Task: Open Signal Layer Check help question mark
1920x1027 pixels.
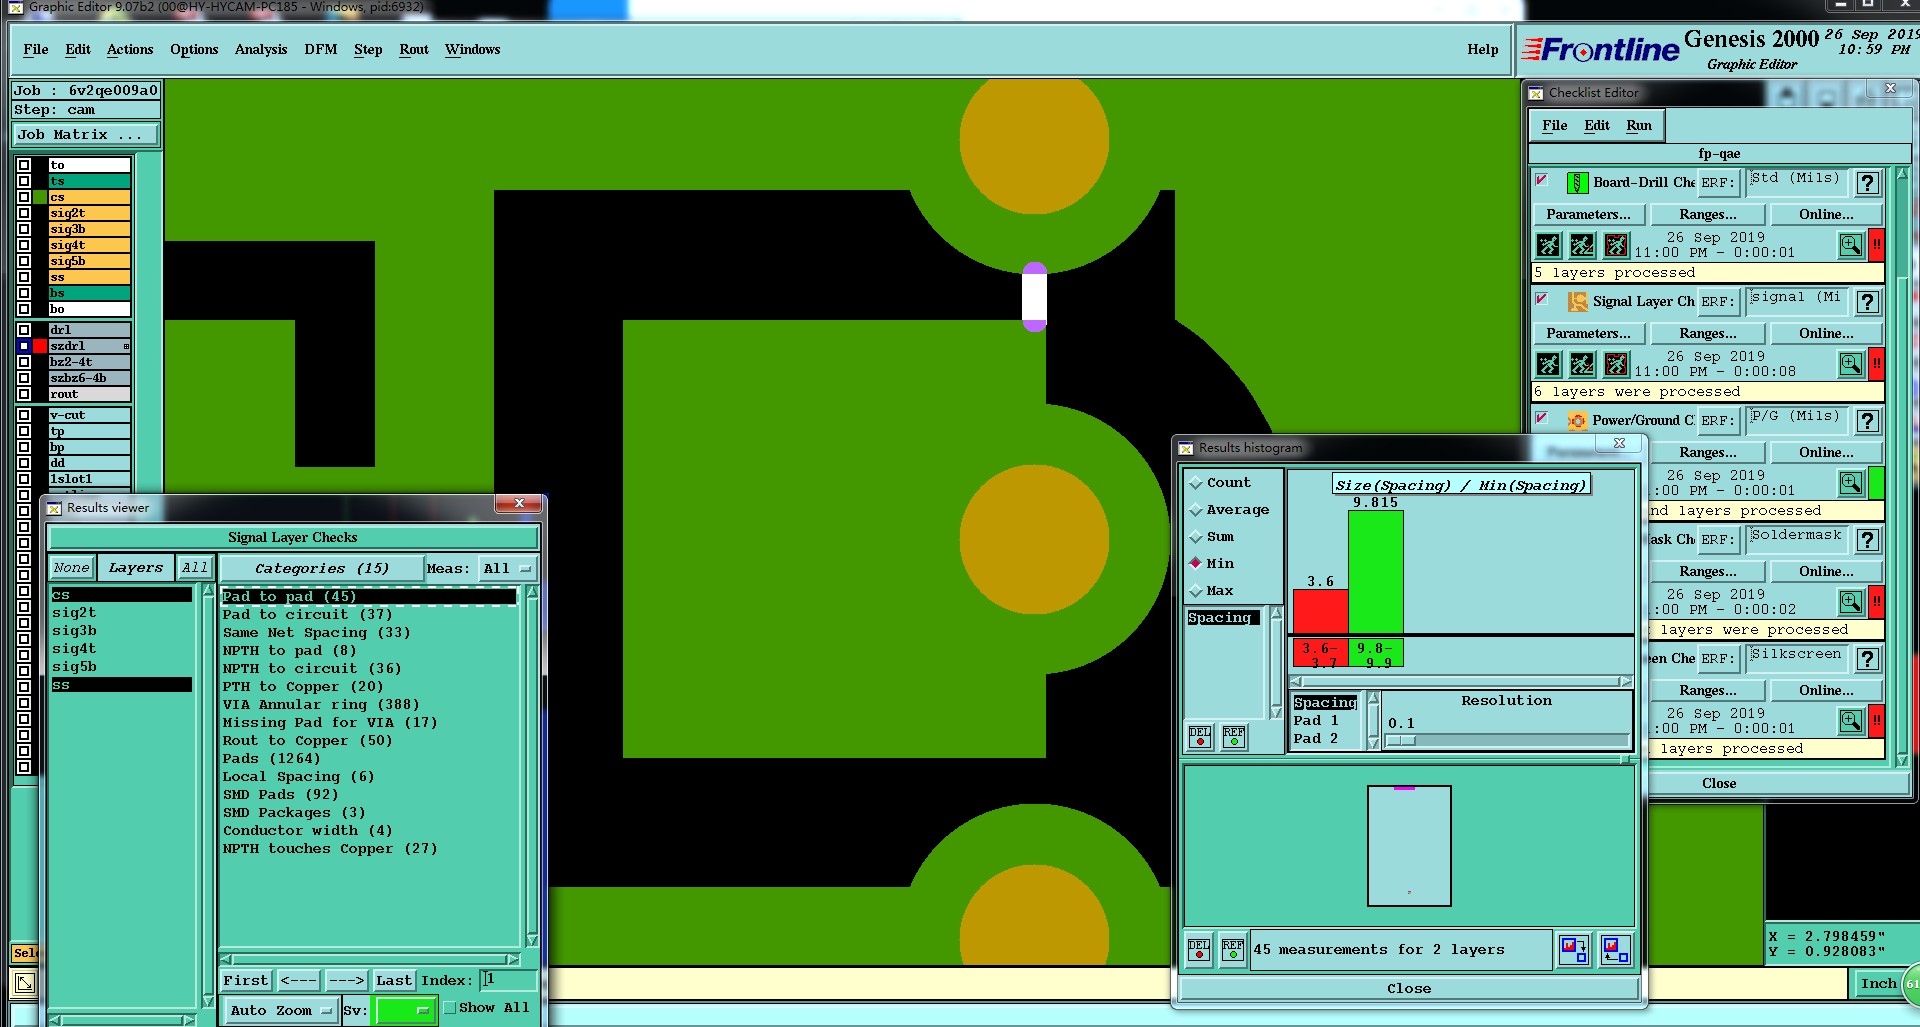Action: click(x=1867, y=302)
